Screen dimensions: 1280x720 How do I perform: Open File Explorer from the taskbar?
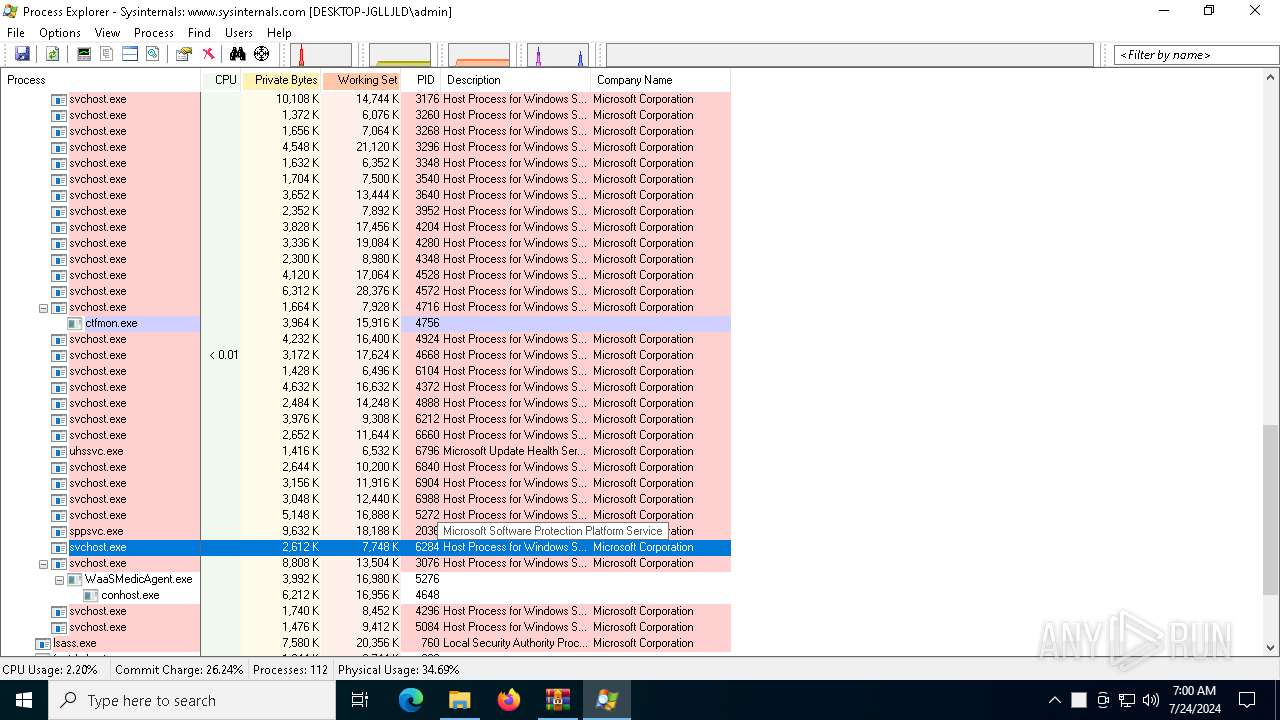click(x=460, y=700)
